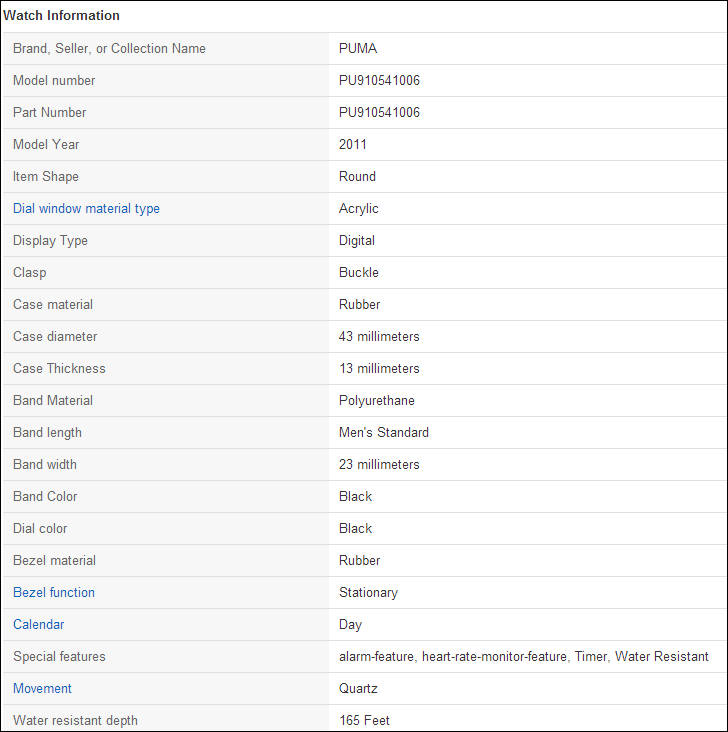Click the Model Year value 2011
This screenshot has width=728, height=732.
[x=353, y=145]
